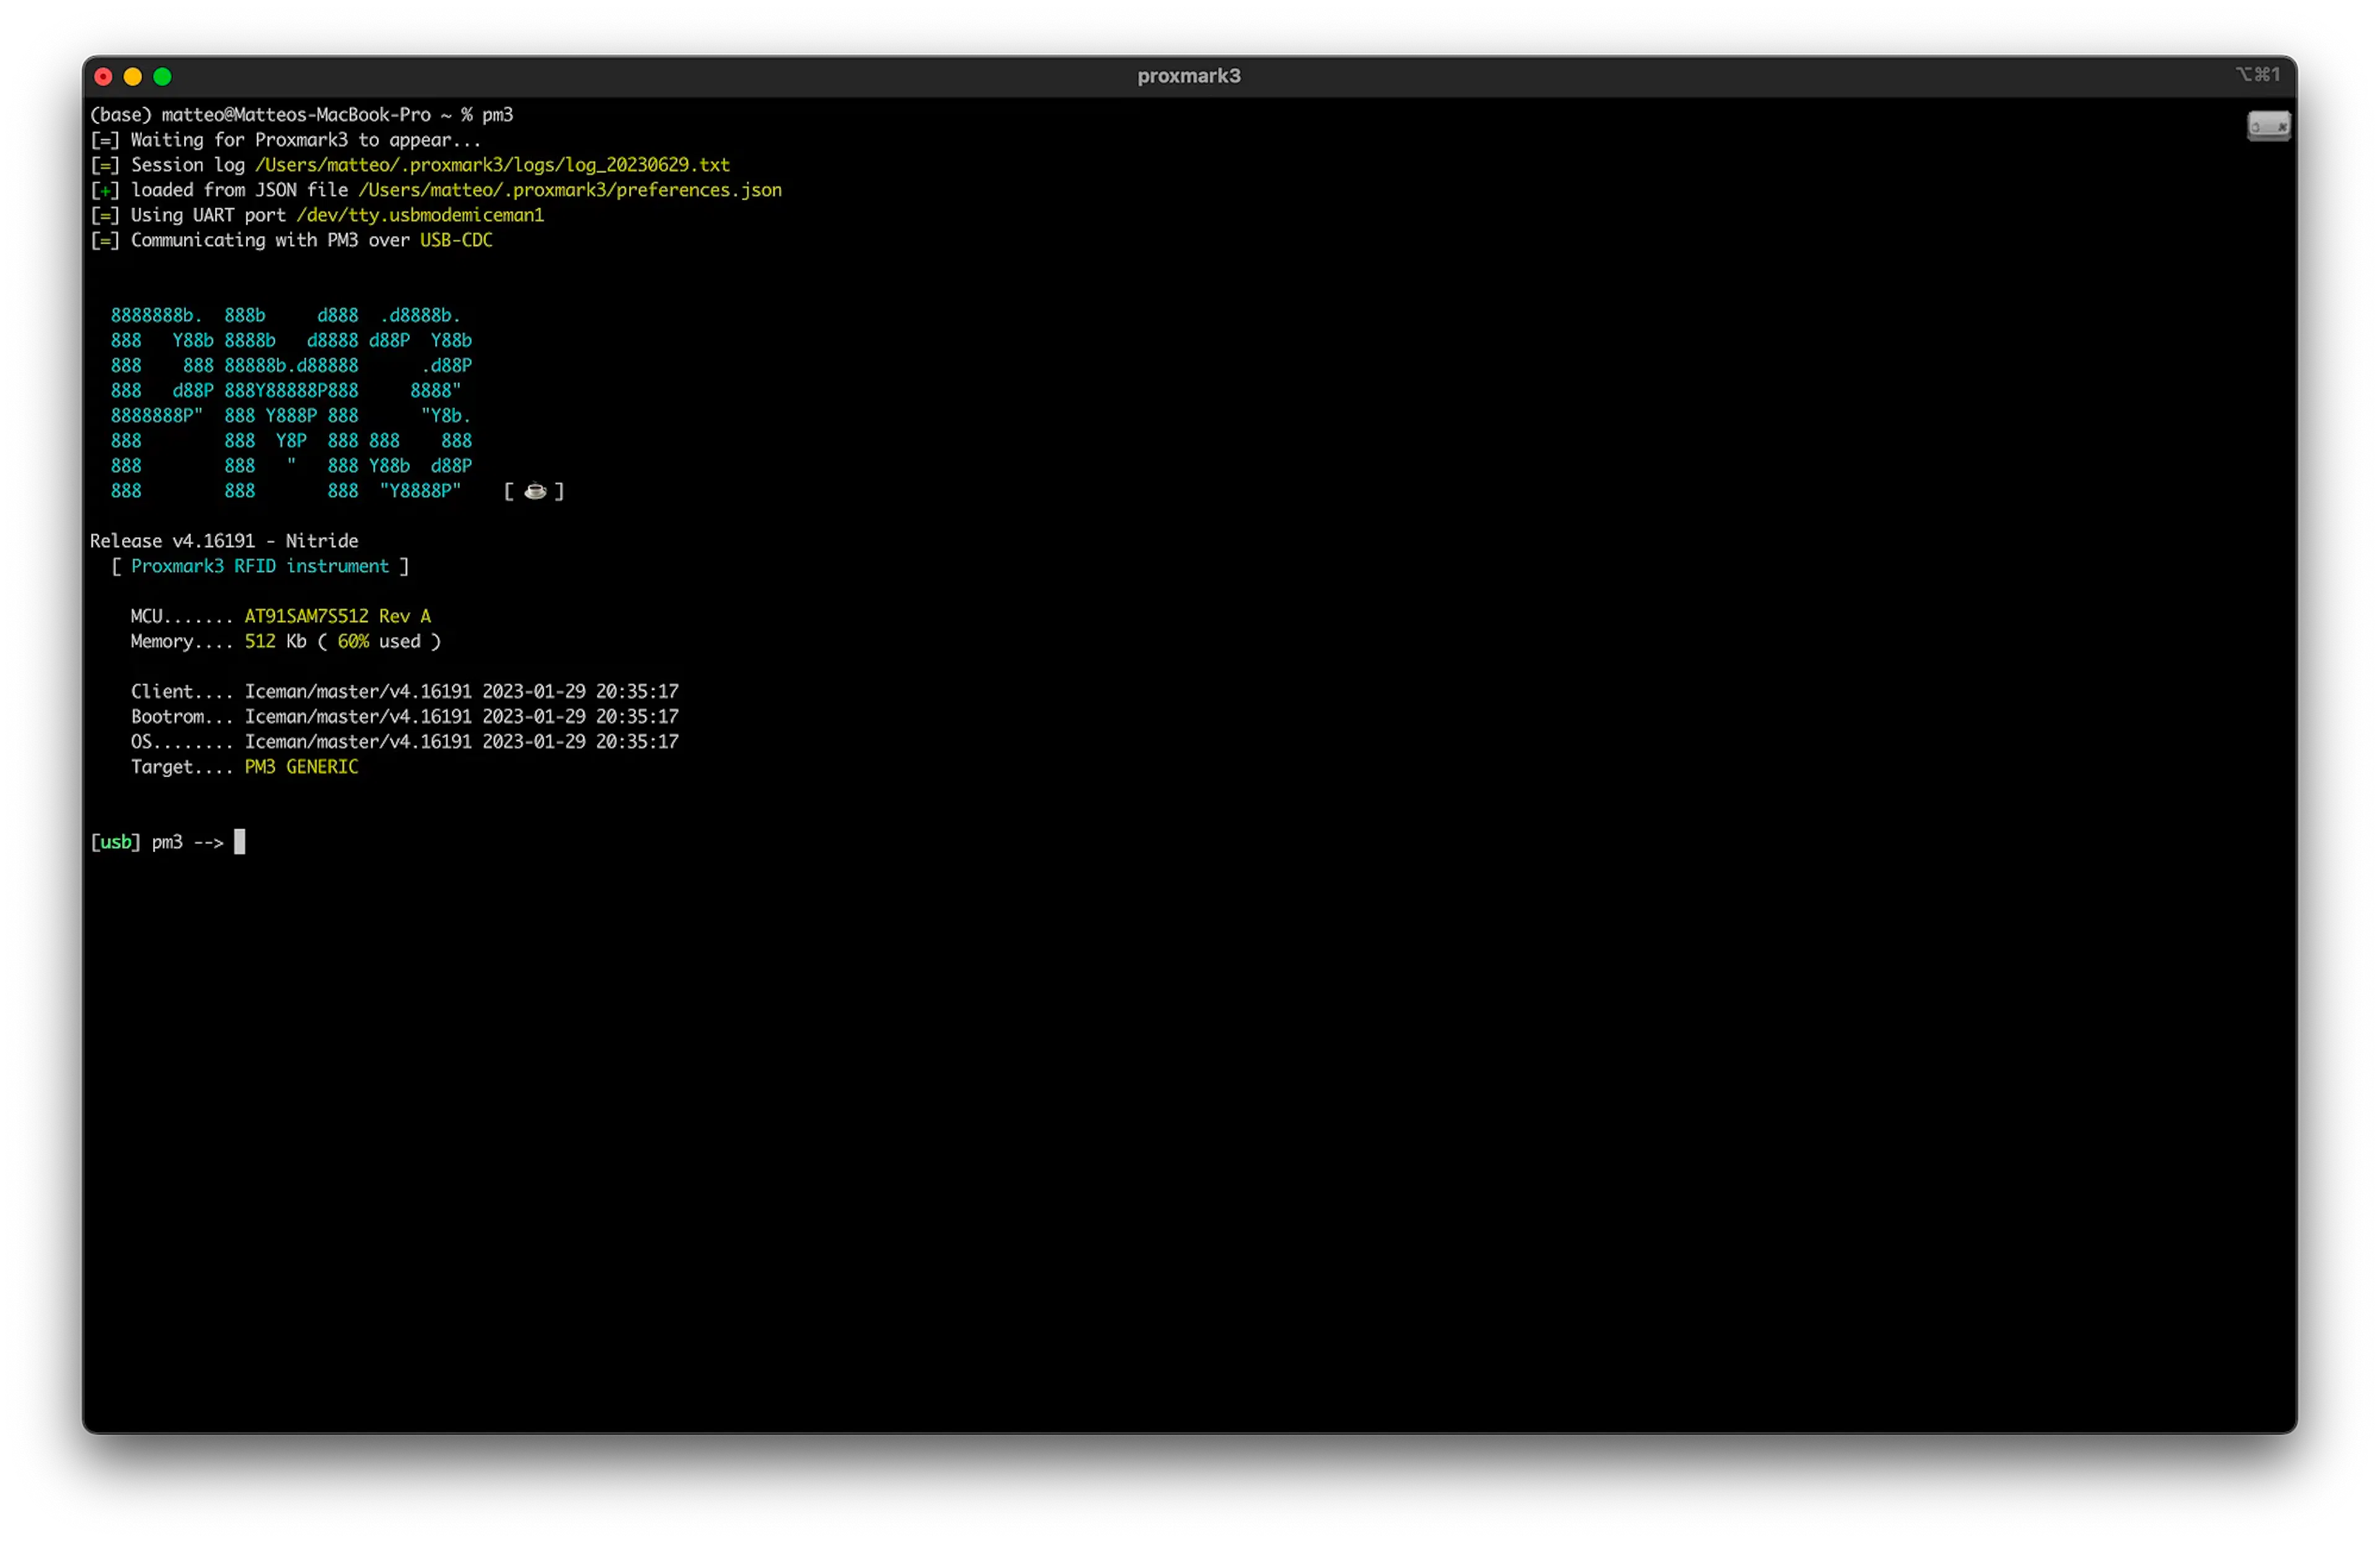Minimize the proxmark3 terminal window

coord(133,76)
